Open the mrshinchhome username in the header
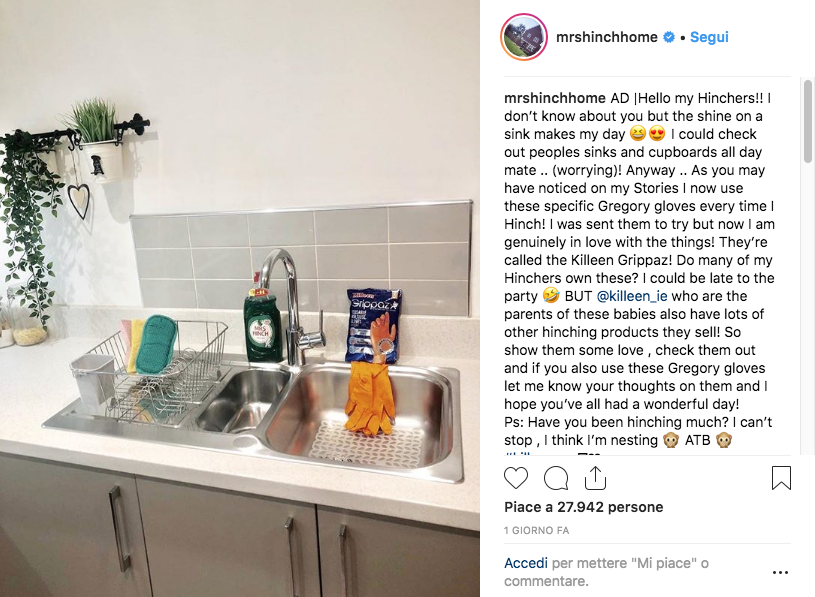The width and height of the screenshot is (815, 597). [607, 37]
